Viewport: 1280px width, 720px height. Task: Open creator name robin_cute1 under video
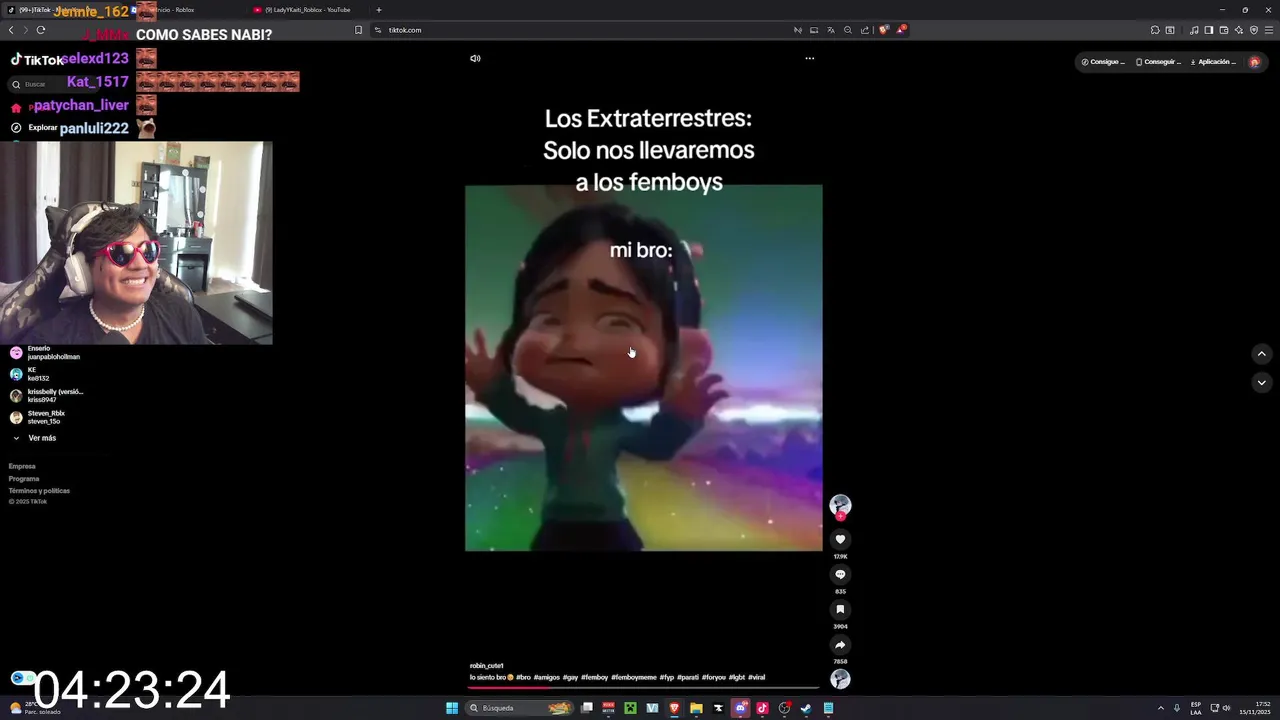(x=487, y=666)
